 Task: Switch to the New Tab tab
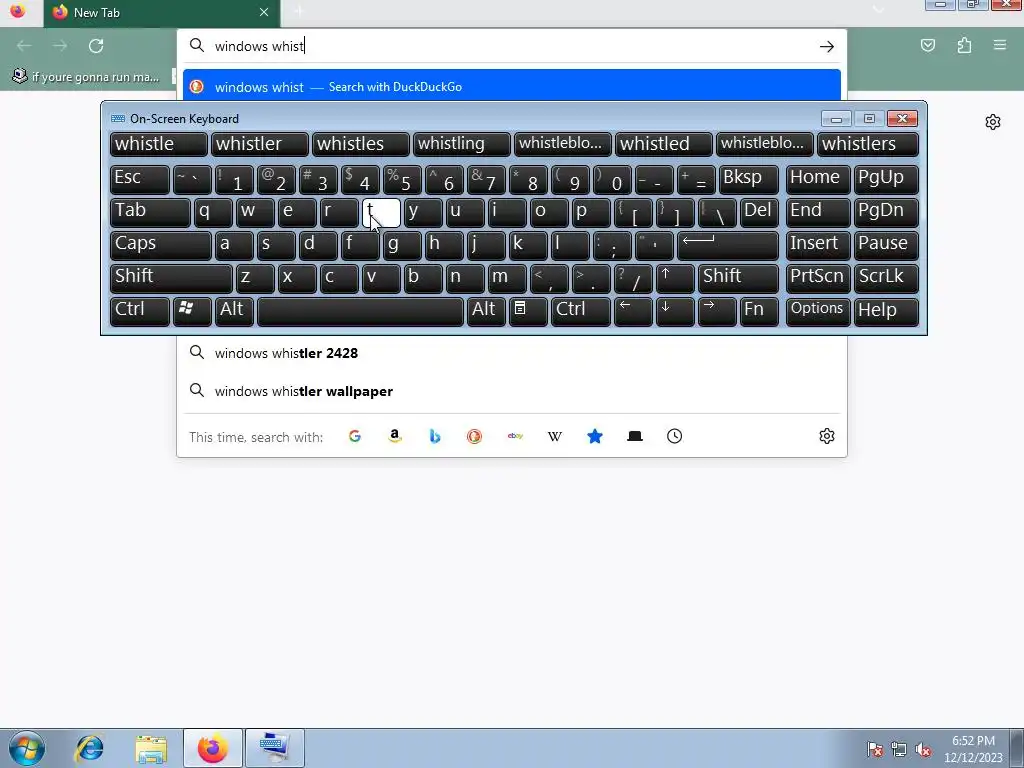click(x=162, y=12)
